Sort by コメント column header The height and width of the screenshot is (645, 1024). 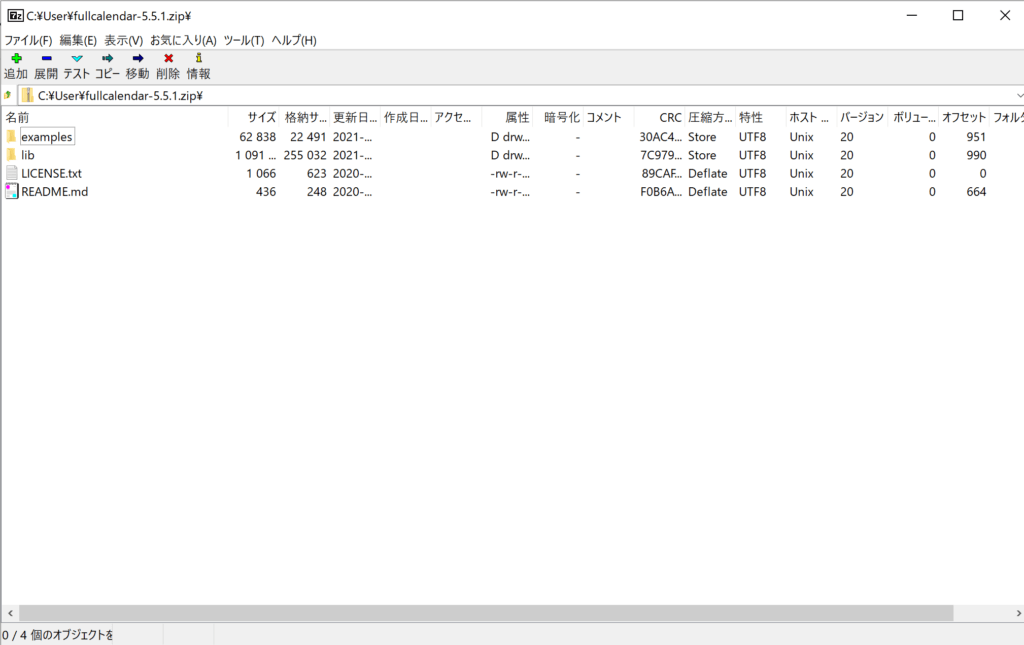click(609, 118)
